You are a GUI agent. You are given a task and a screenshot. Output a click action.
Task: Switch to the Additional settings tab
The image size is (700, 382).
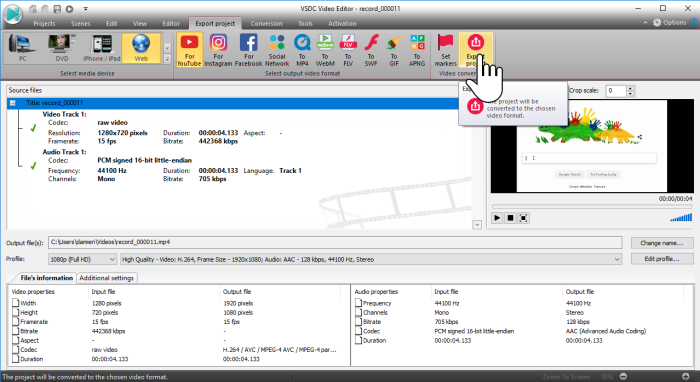[x=107, y=278]
